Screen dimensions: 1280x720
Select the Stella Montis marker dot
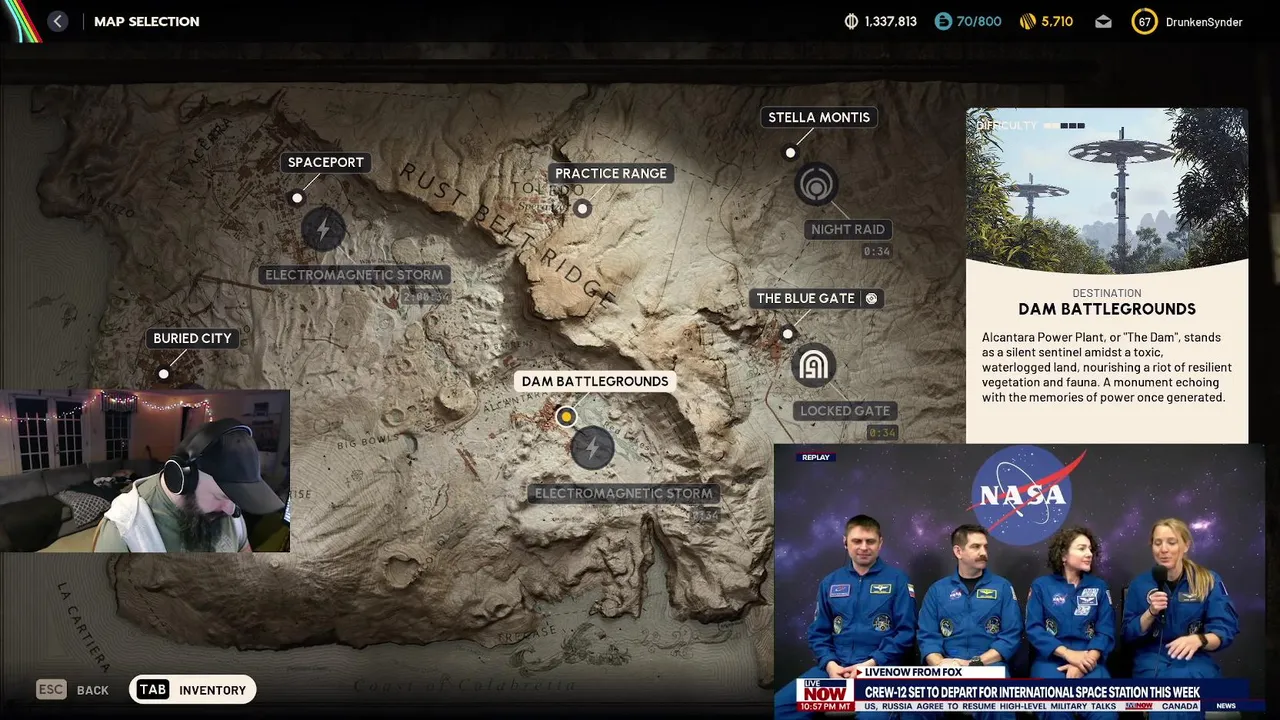pos(790,153)
